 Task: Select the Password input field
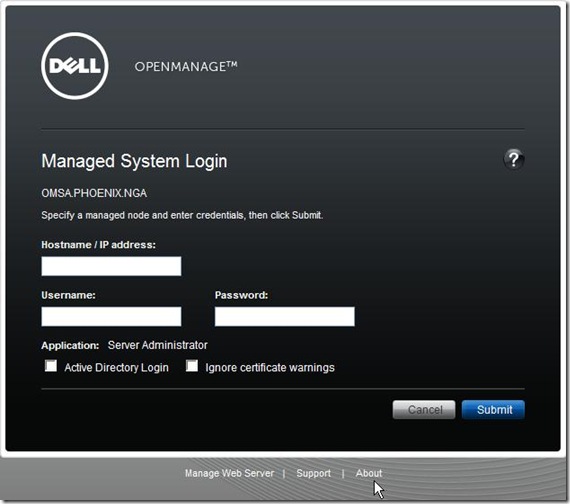[285, 316]
